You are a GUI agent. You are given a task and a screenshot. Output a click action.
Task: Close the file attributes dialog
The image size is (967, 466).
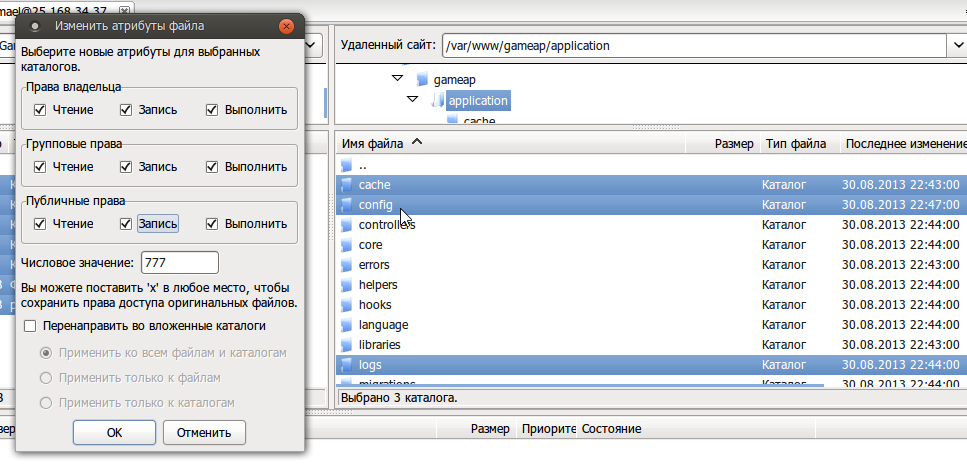click(x=288, y=26)
